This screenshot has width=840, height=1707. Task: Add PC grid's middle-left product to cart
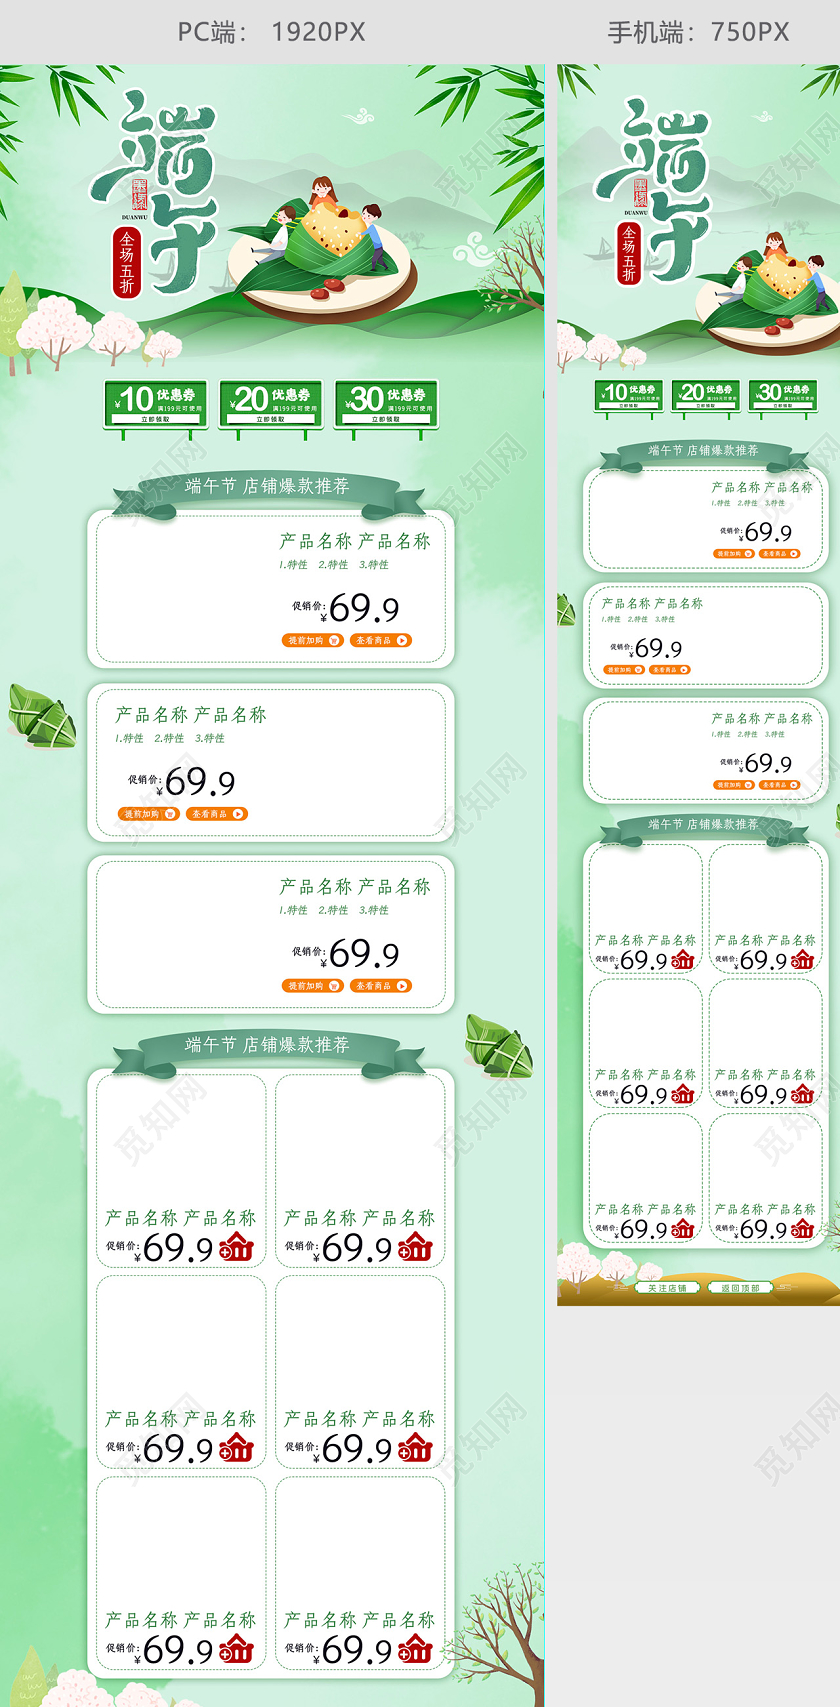(x=237, y=1447)
